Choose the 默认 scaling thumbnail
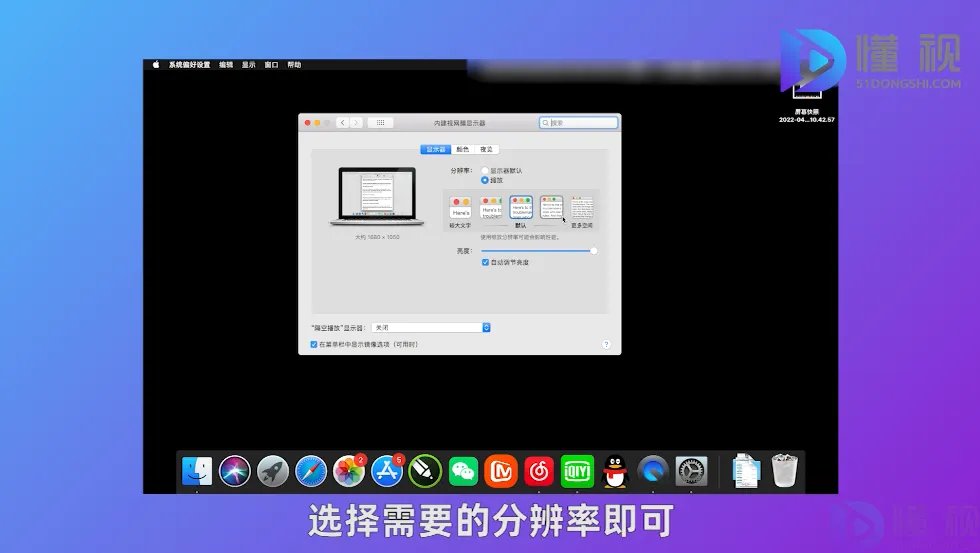 click(521, 207)
